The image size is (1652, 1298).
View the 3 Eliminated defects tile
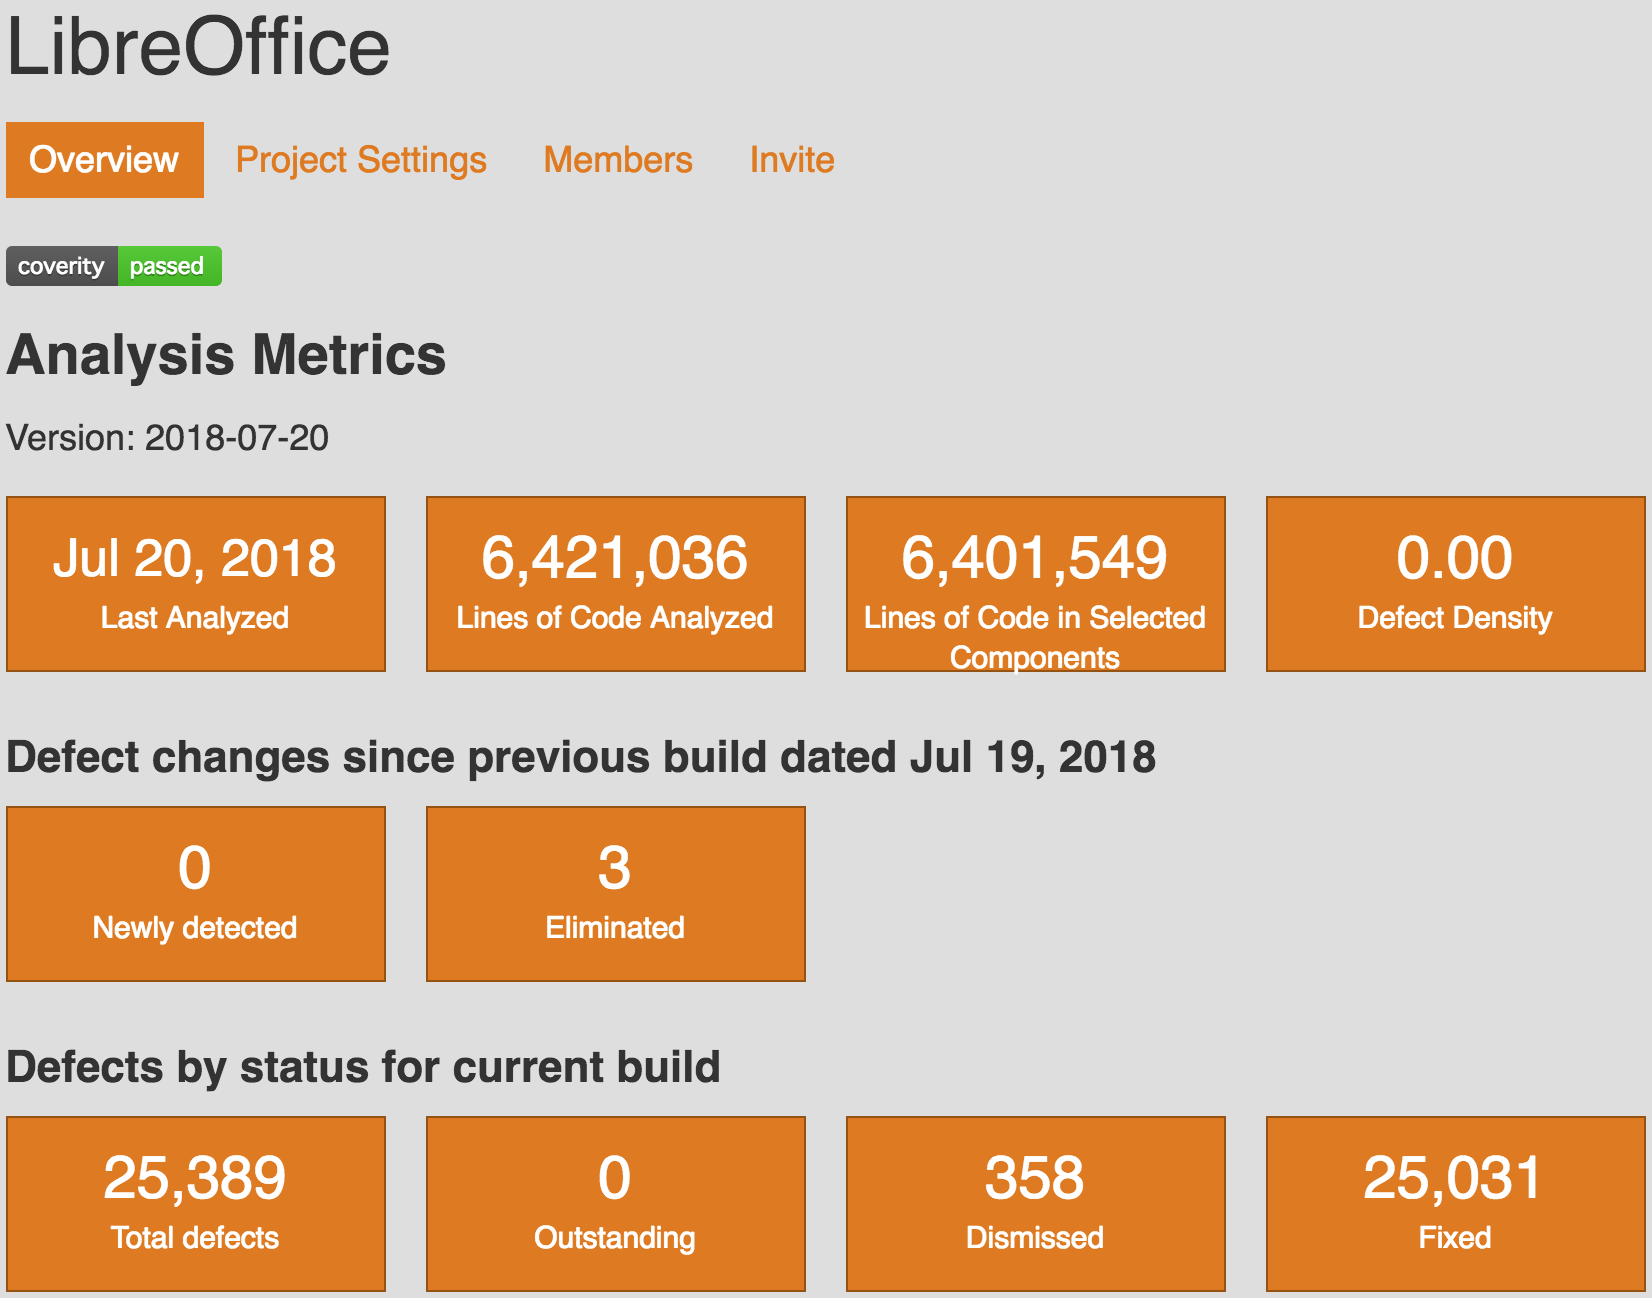(616, 894)
